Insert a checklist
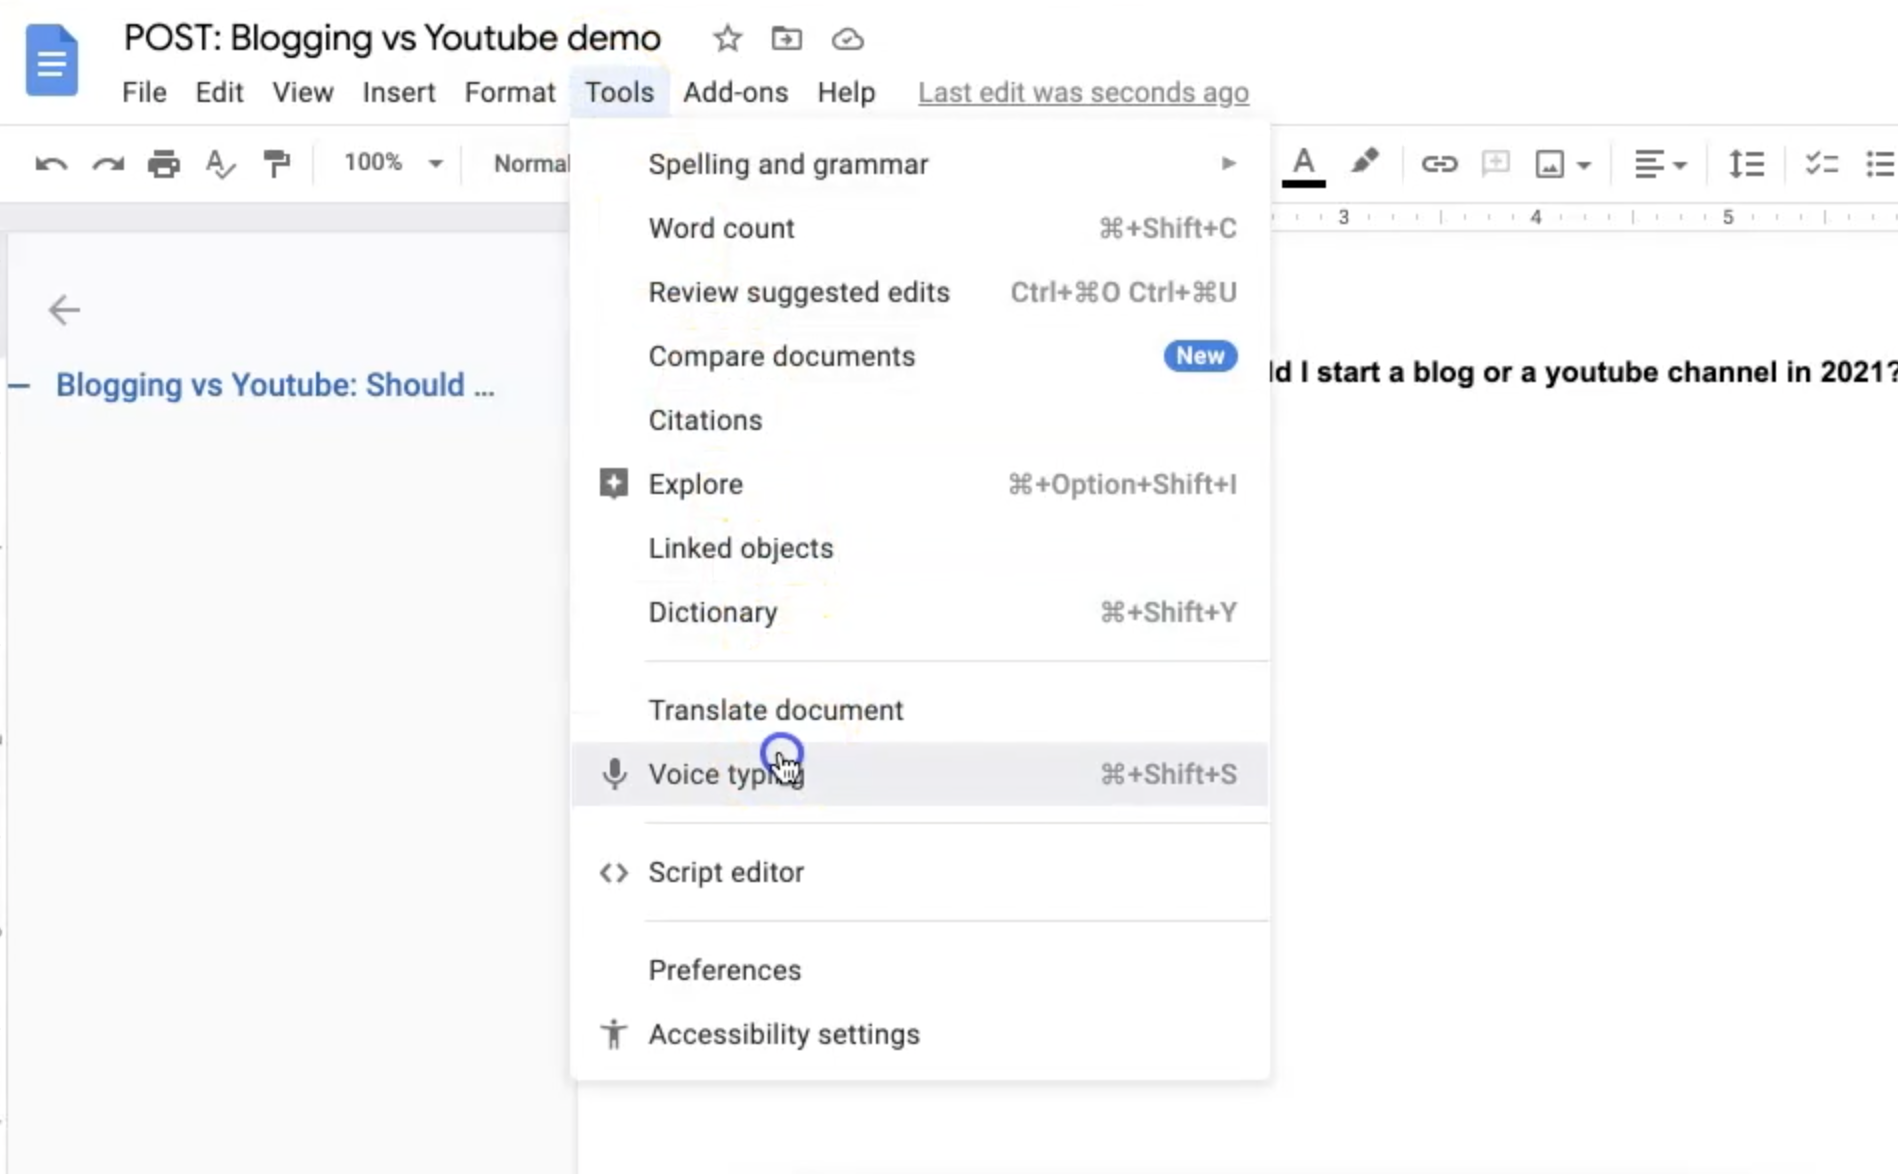The height and width of the screenshot is (1174, 1898). click(x=1822, y=163)
